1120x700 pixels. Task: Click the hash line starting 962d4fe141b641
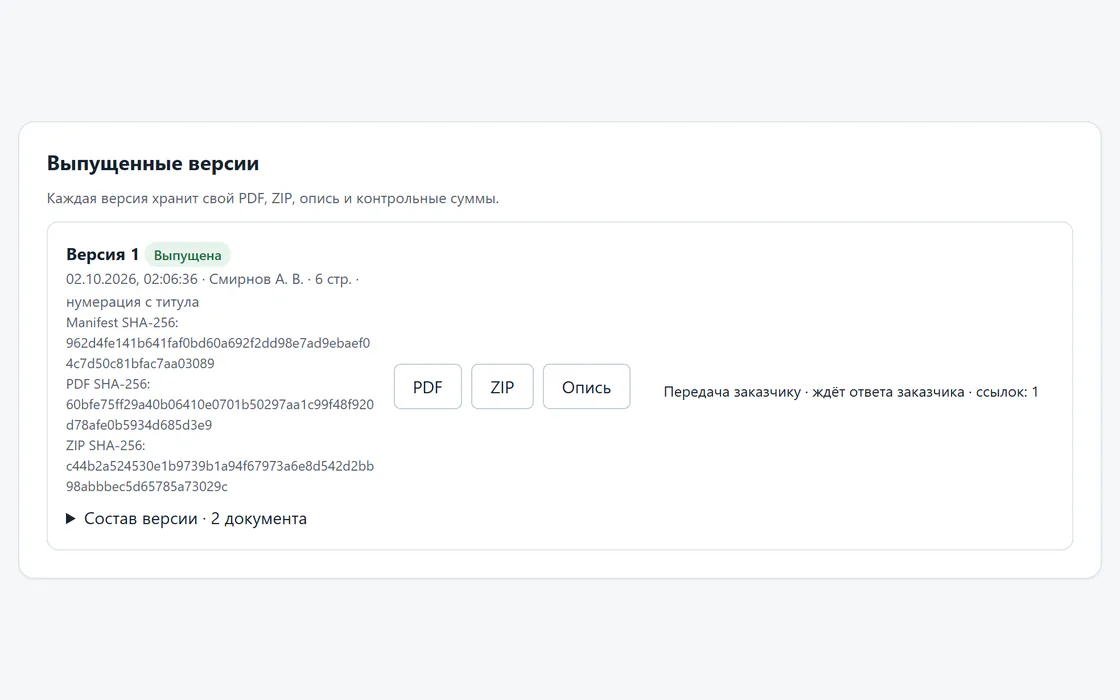218,343
